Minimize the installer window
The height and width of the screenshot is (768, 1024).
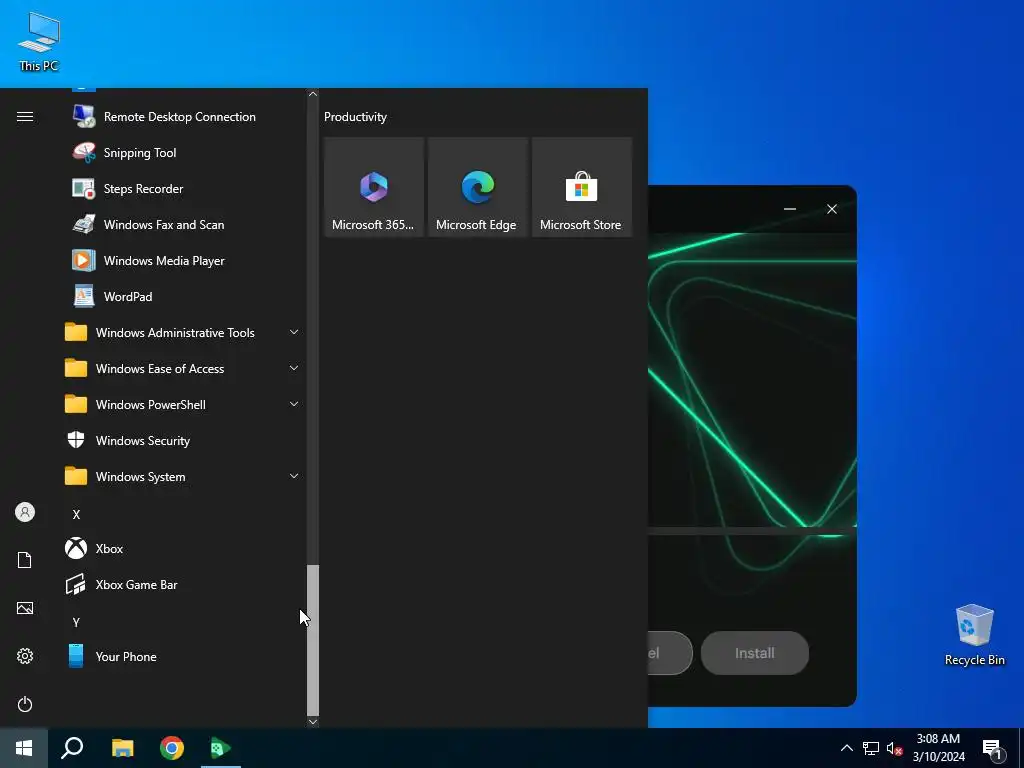790,209
